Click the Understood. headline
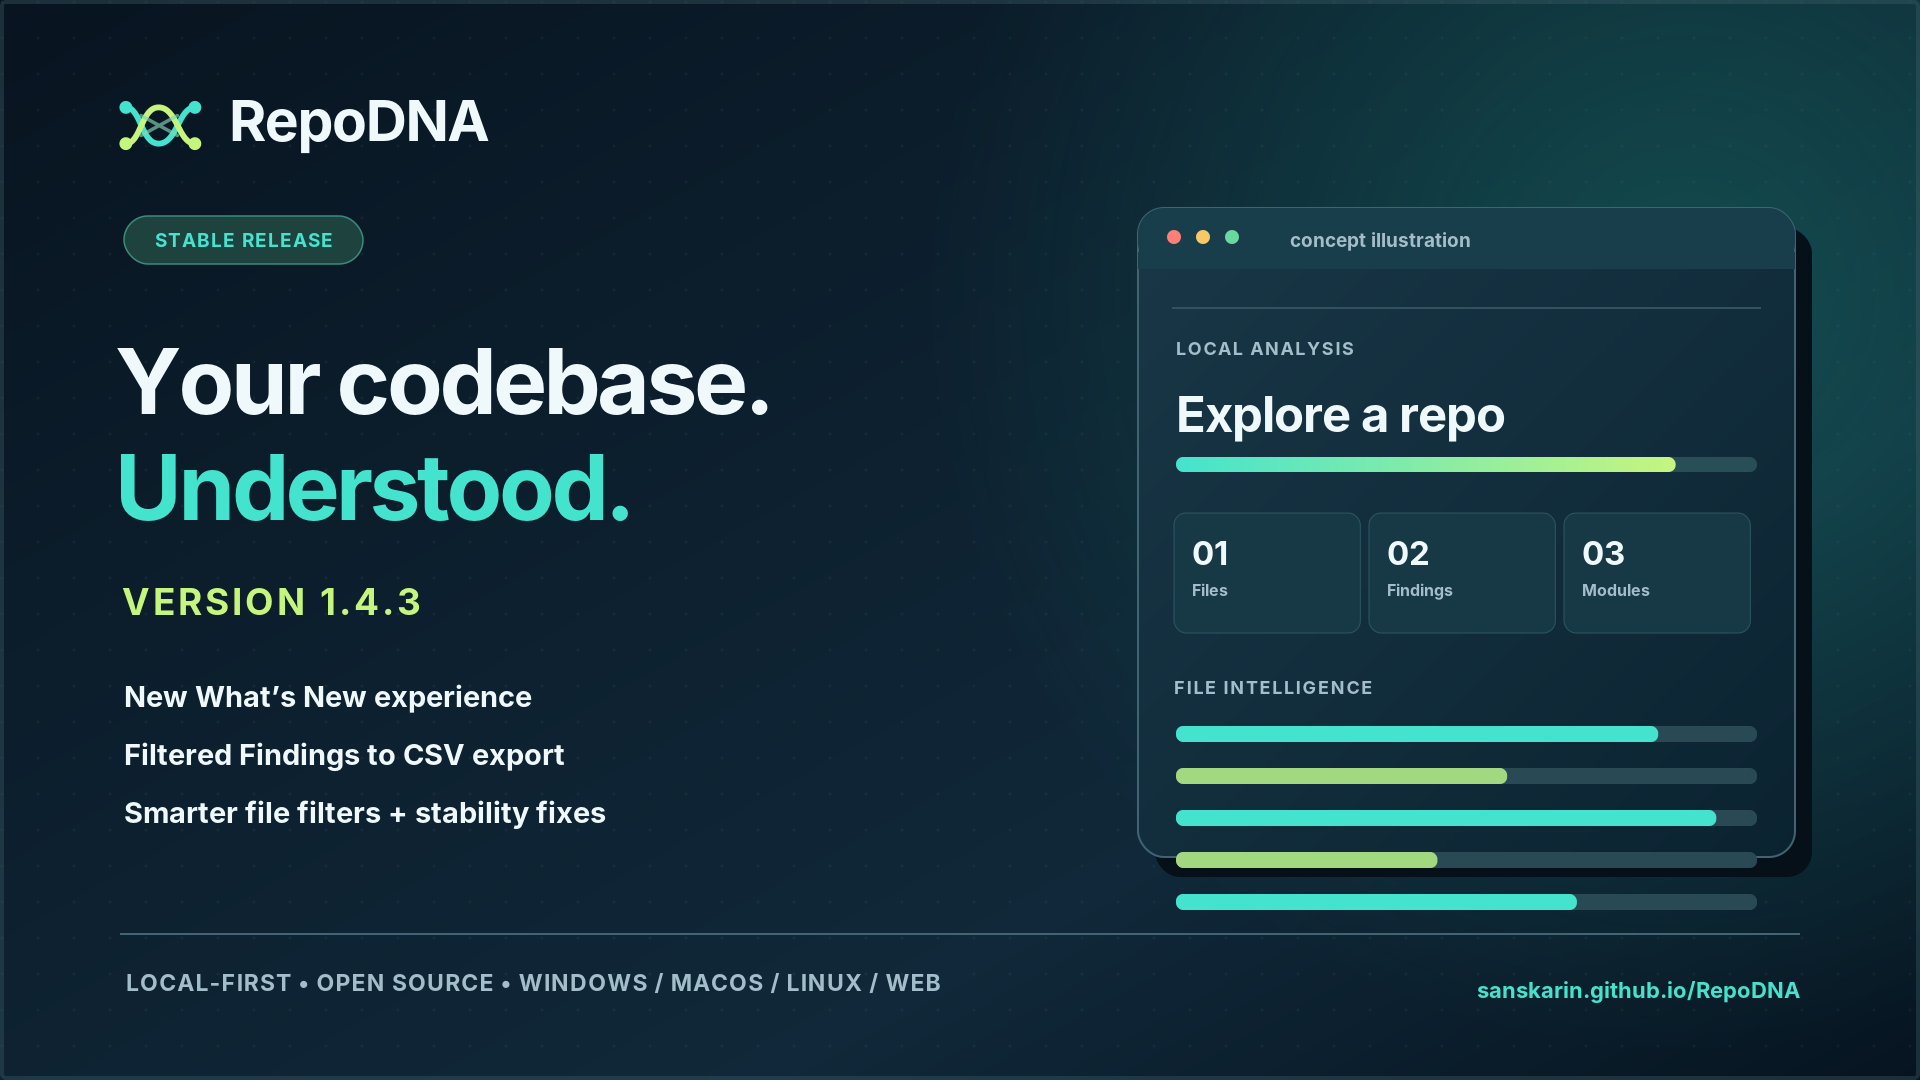This screenshot has width=1920, height=1080. click(x=374, y=488)
